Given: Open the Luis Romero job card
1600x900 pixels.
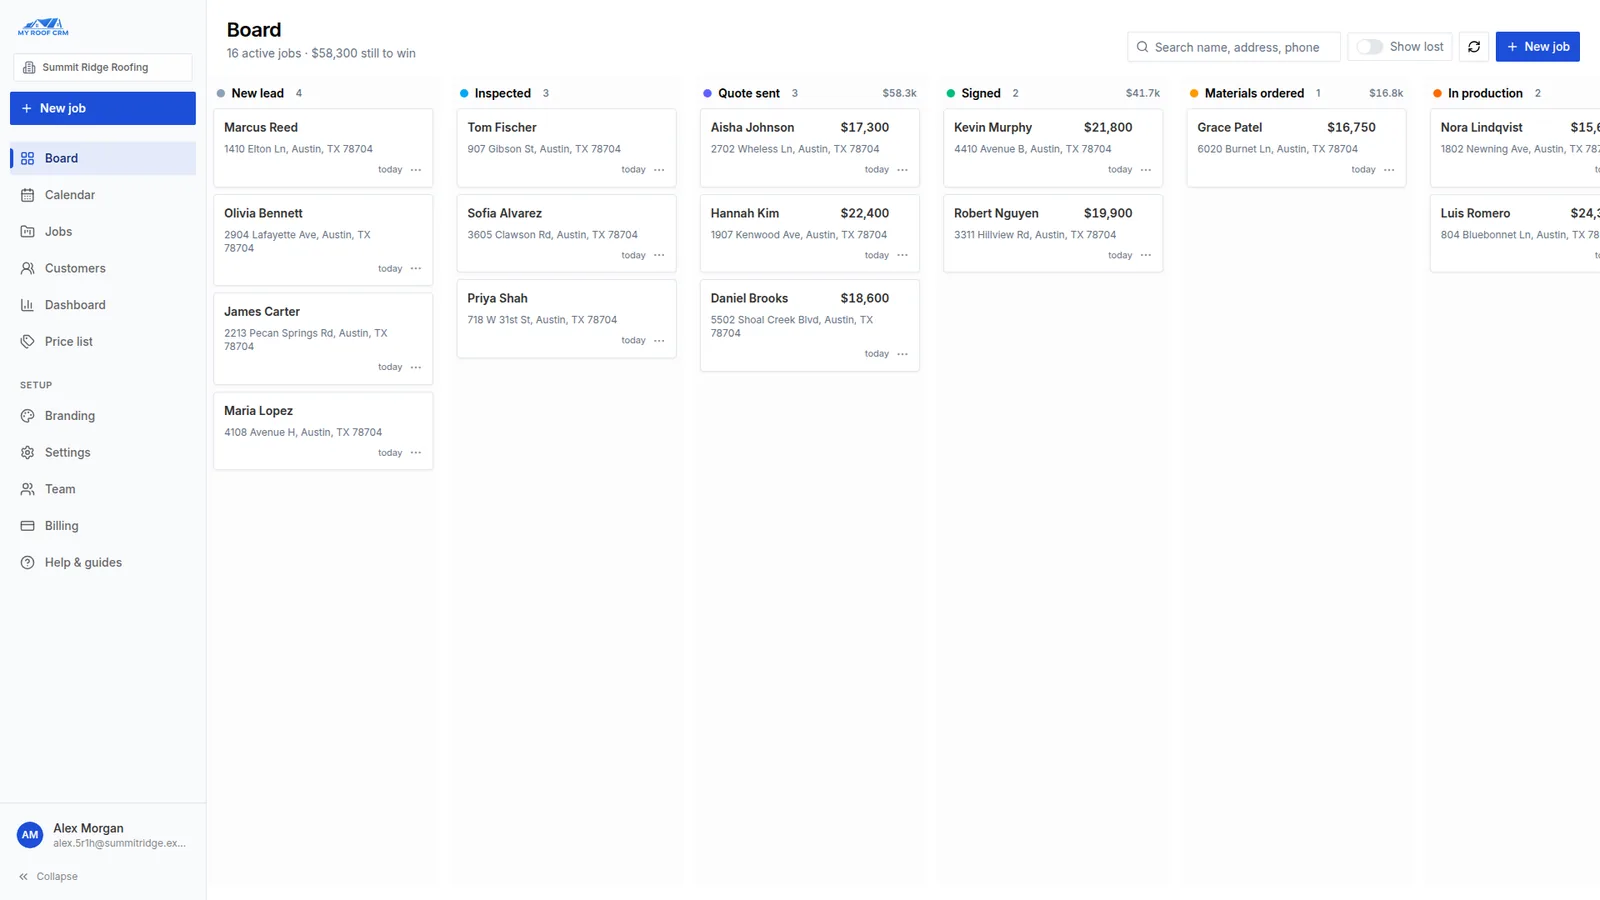Looking at the screenshot, I should coord(1516,233).
